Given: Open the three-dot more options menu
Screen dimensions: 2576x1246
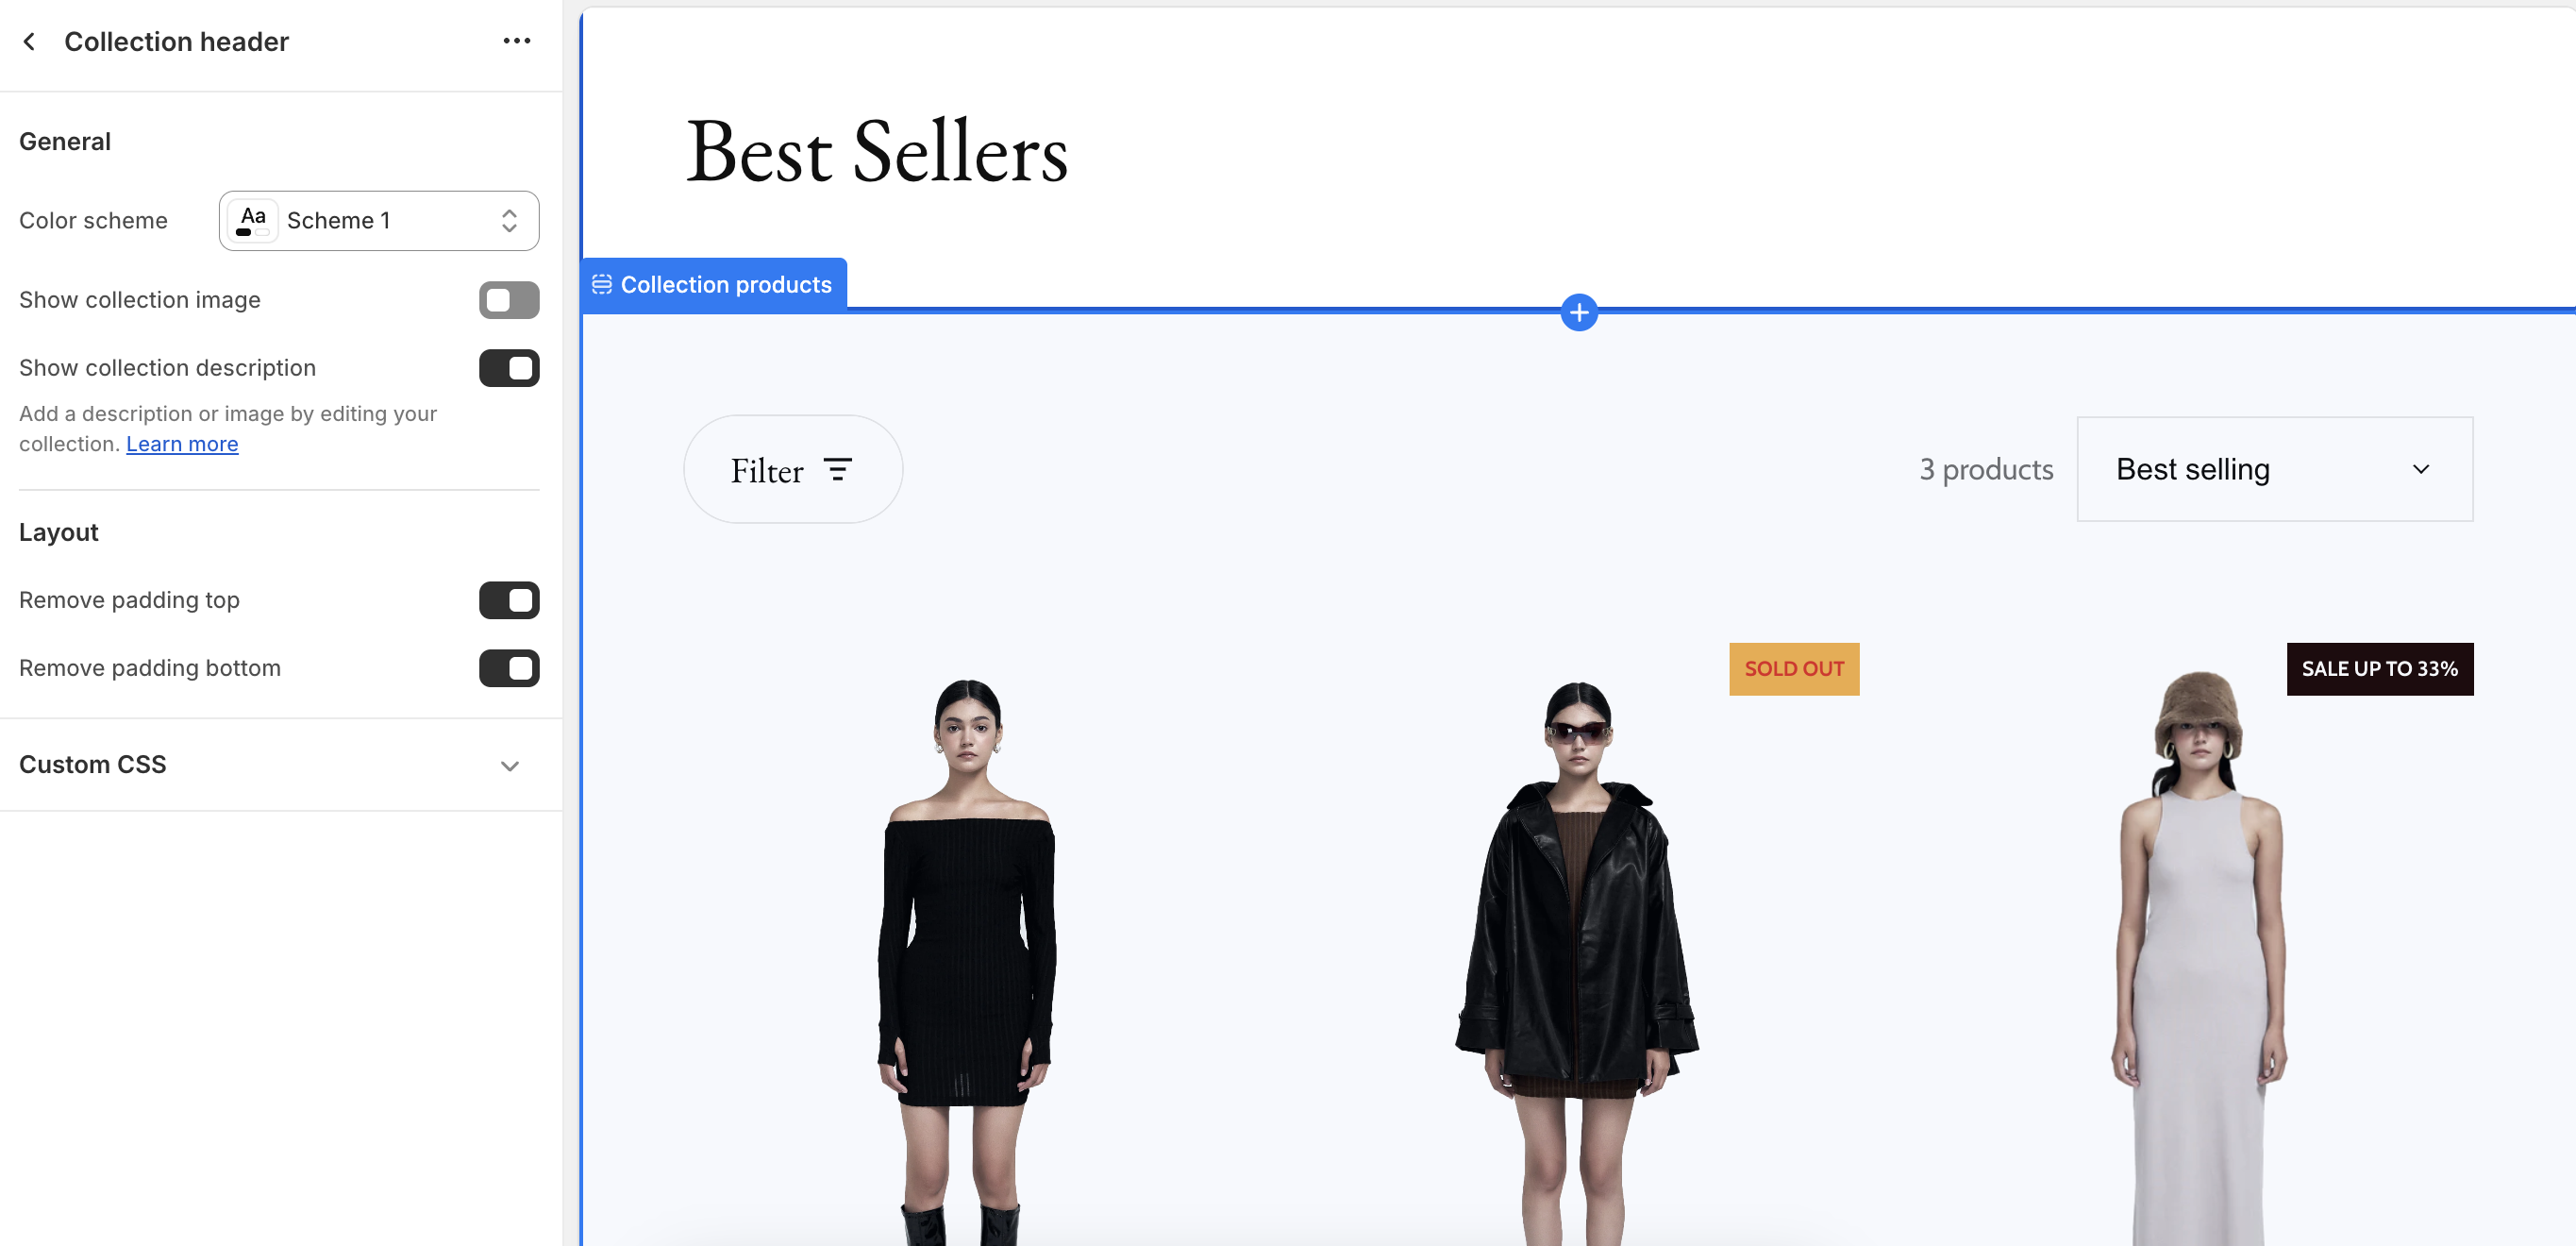Looking at the screenshot, I should pos(516,41).
